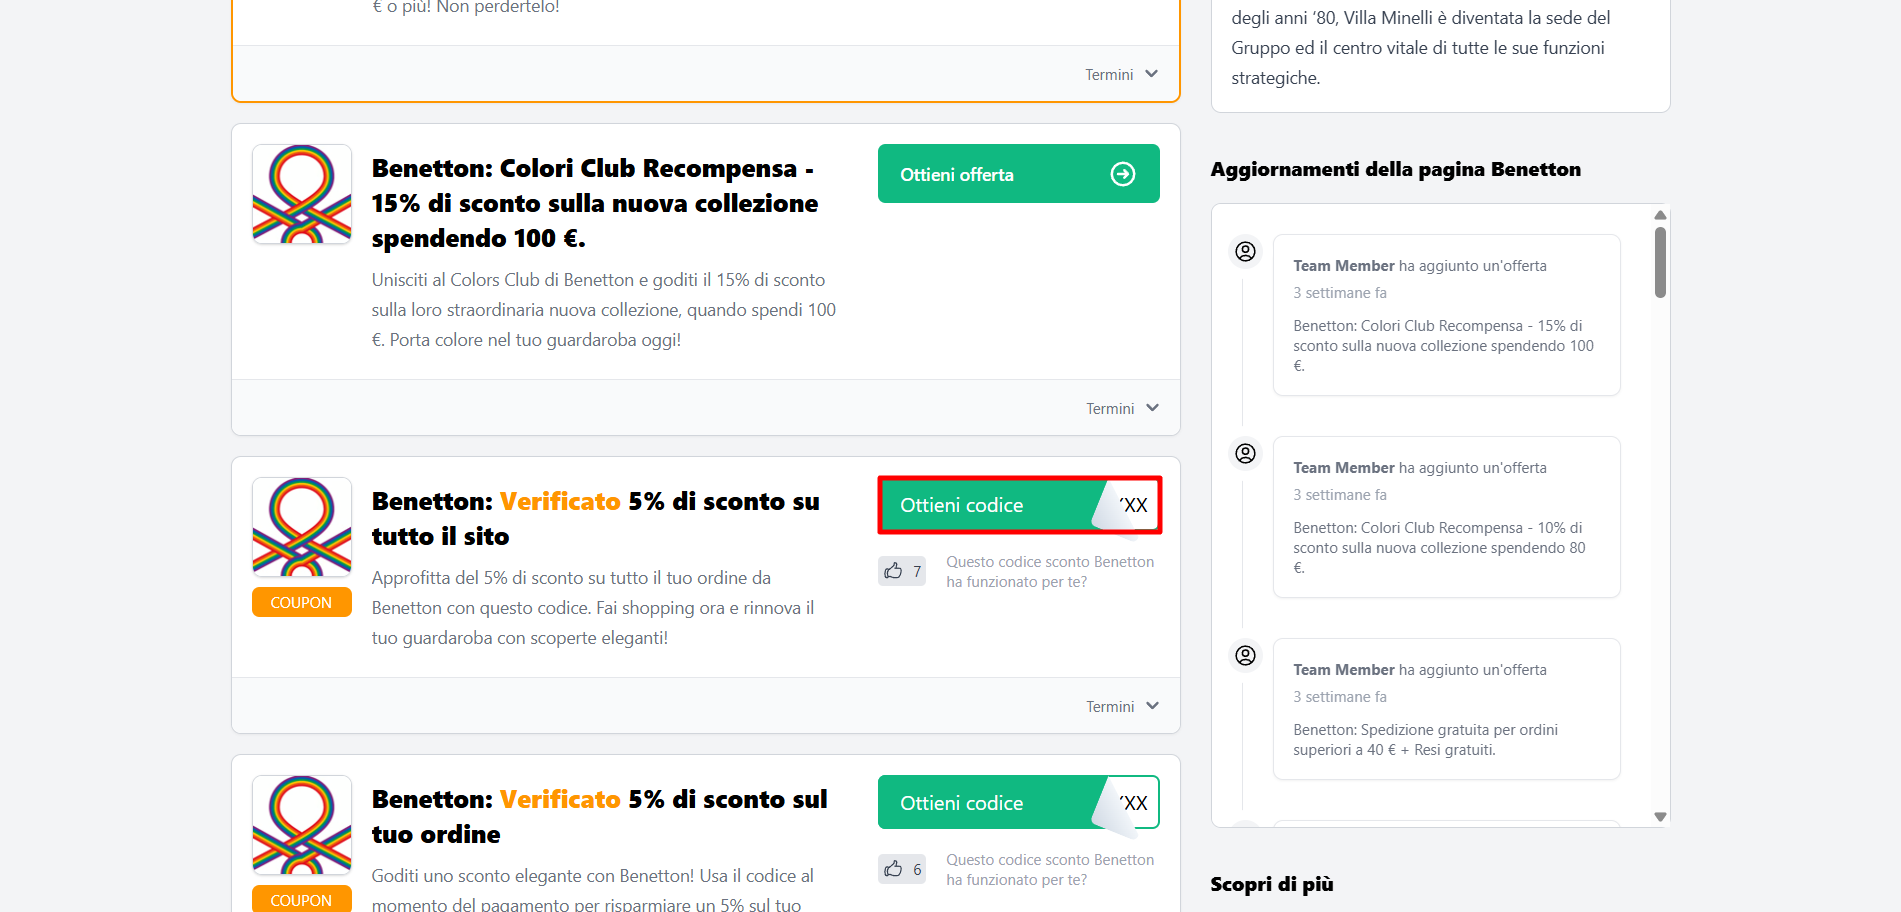
Task: Click third Team Member avatar icon
Action: click(1245, 655)
